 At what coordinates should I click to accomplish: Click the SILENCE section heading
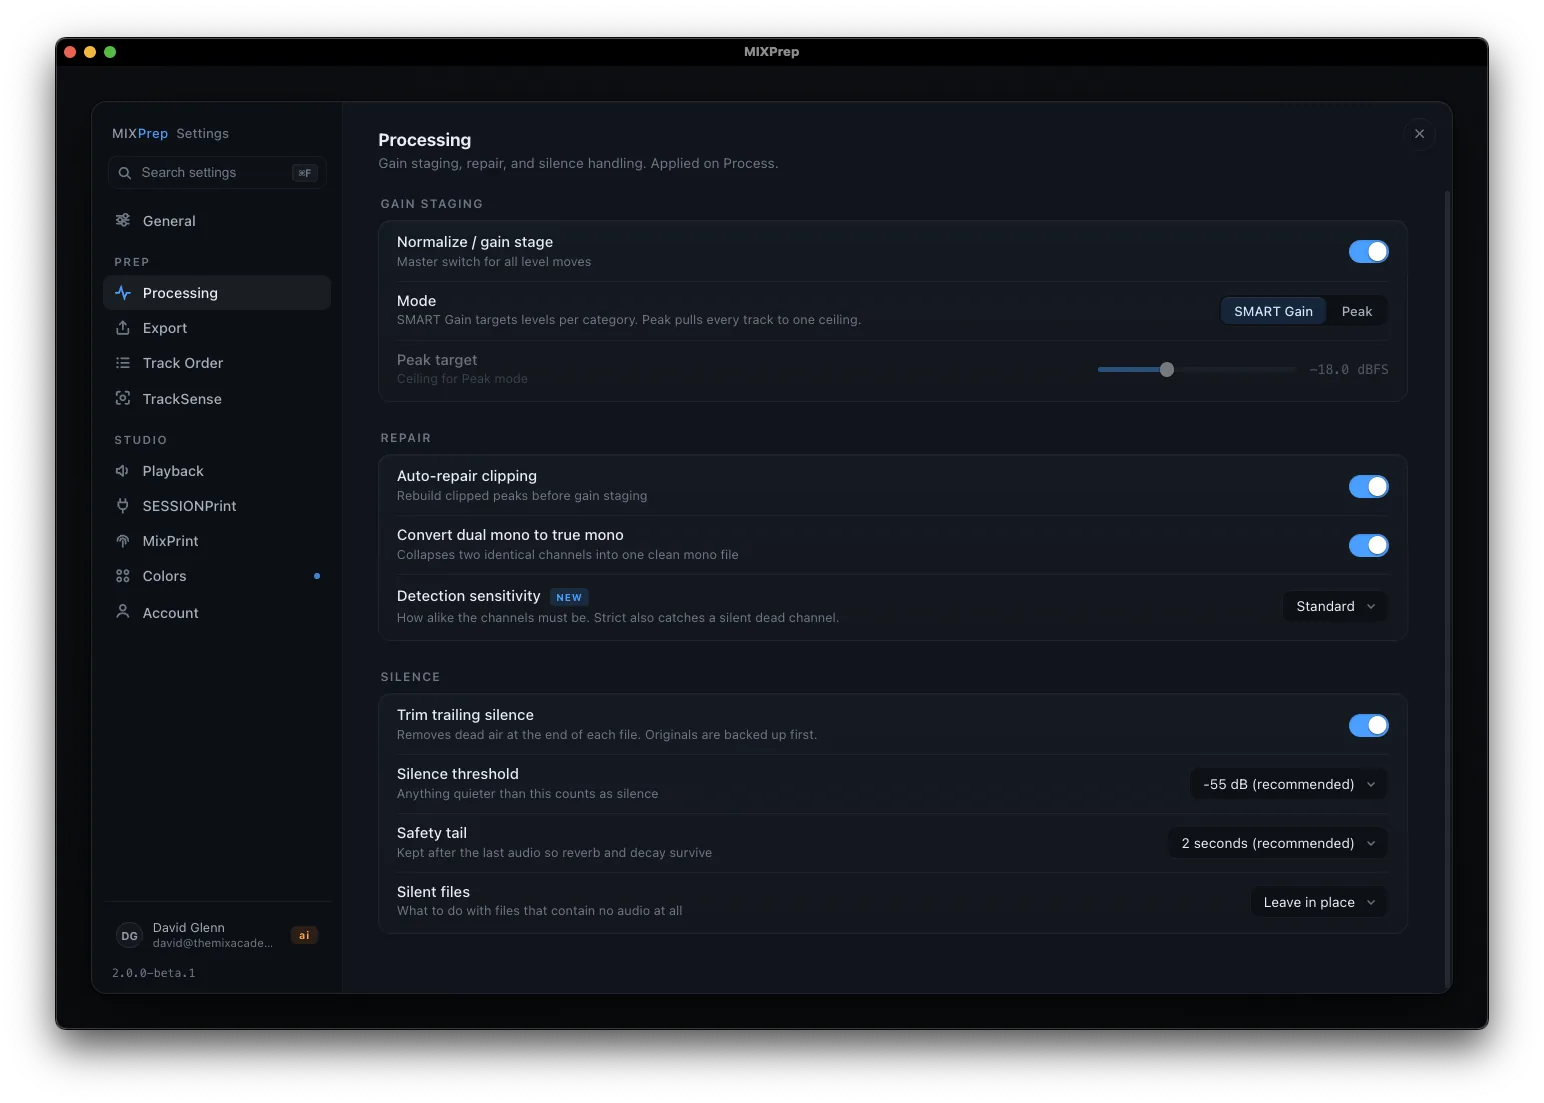(x=410, y=677)
